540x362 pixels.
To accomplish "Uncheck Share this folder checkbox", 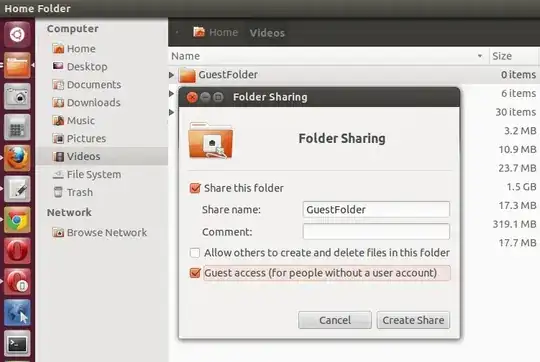I will click(195, 188).
